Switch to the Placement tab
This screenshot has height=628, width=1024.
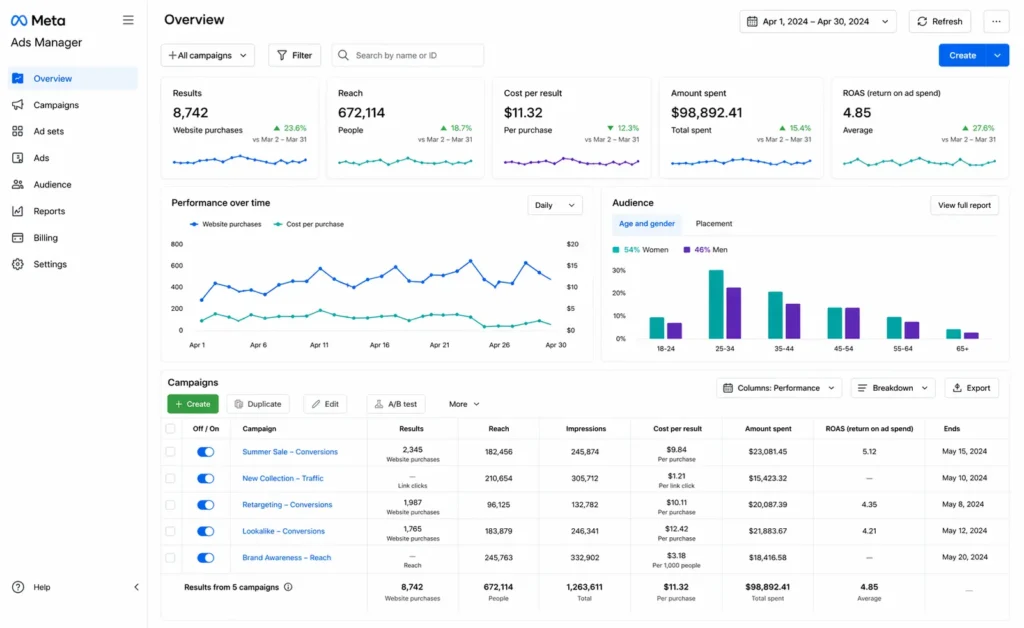[713, 224]
